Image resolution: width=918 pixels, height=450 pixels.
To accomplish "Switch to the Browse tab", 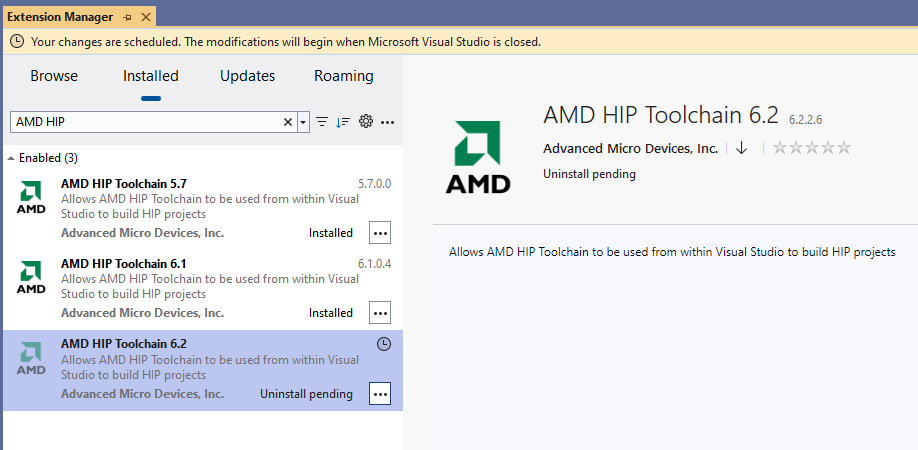I will 54,76.
